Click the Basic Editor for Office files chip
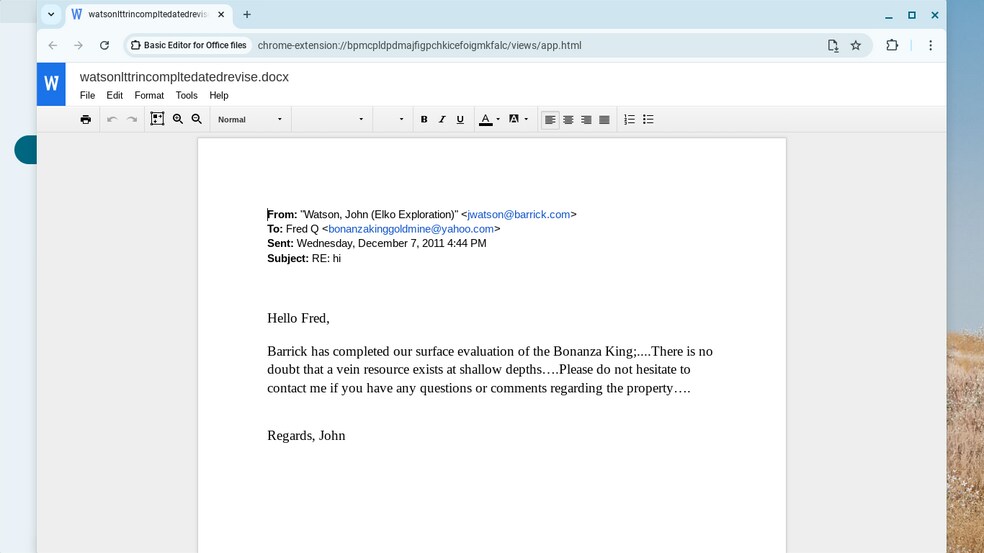The image size is (984, 553). click(x=188, y=45)
